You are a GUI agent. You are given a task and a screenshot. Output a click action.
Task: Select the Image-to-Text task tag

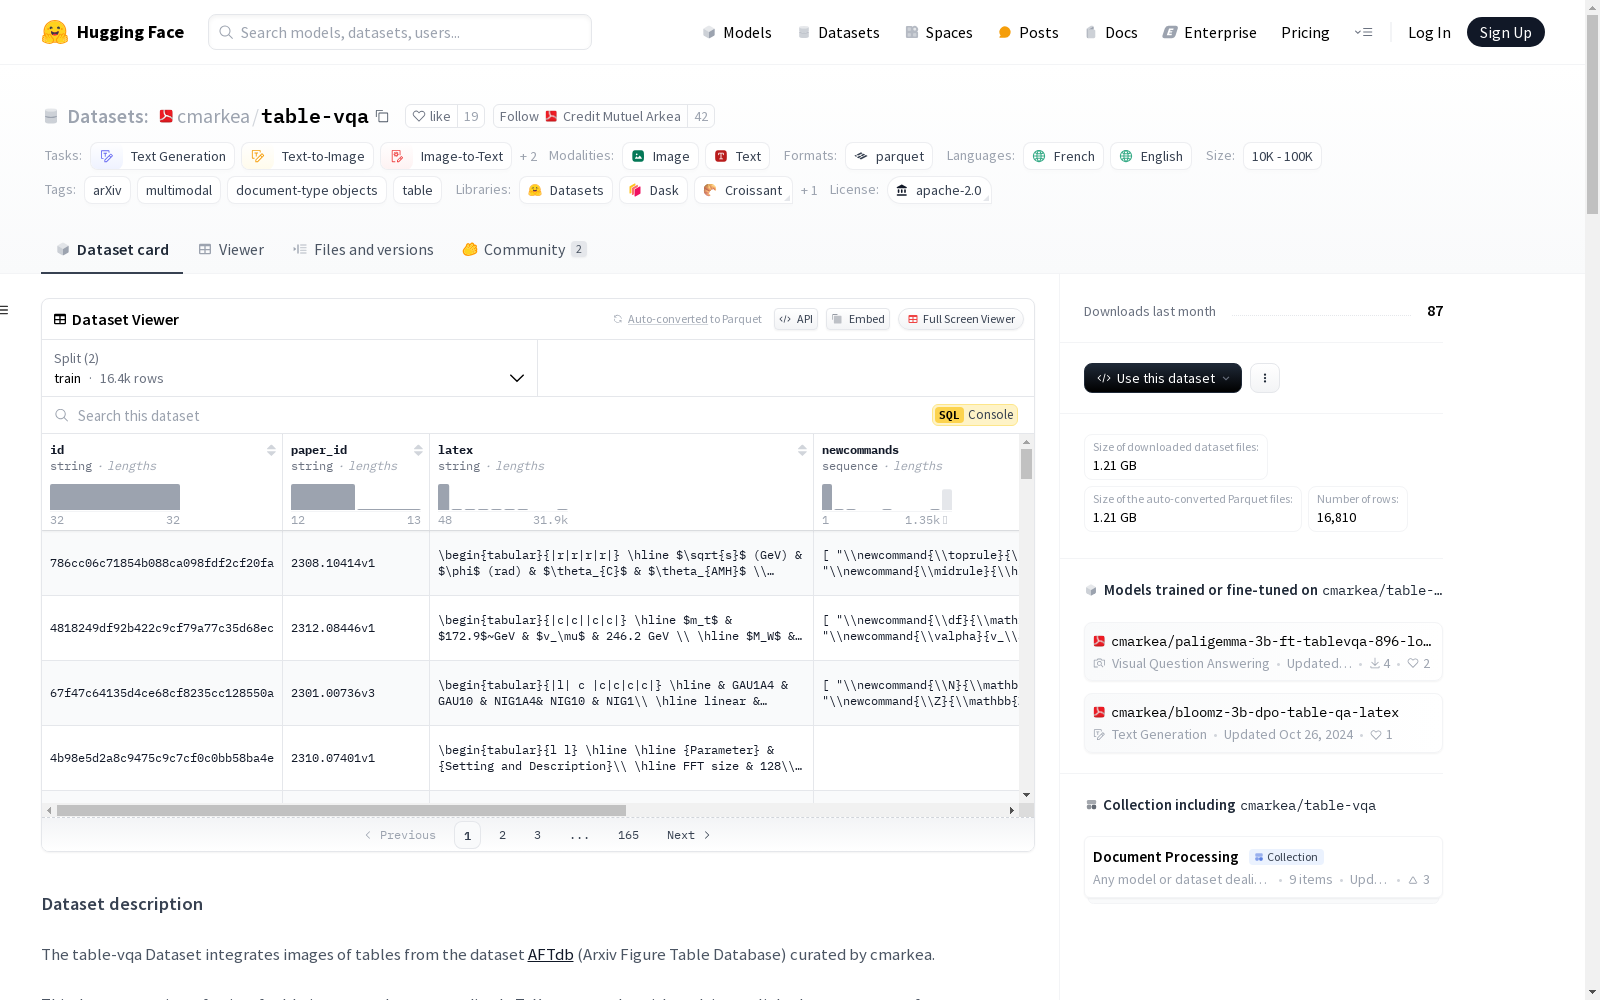[x=446, y=156]
